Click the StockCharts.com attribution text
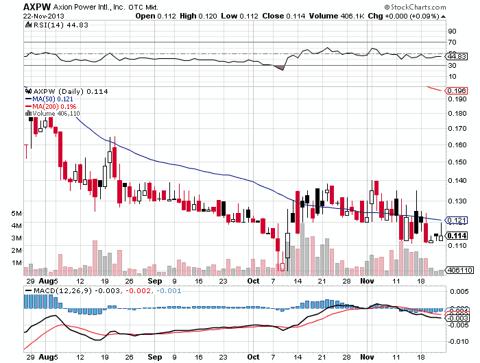Viewport: 480px width, 363px height. 415,7
